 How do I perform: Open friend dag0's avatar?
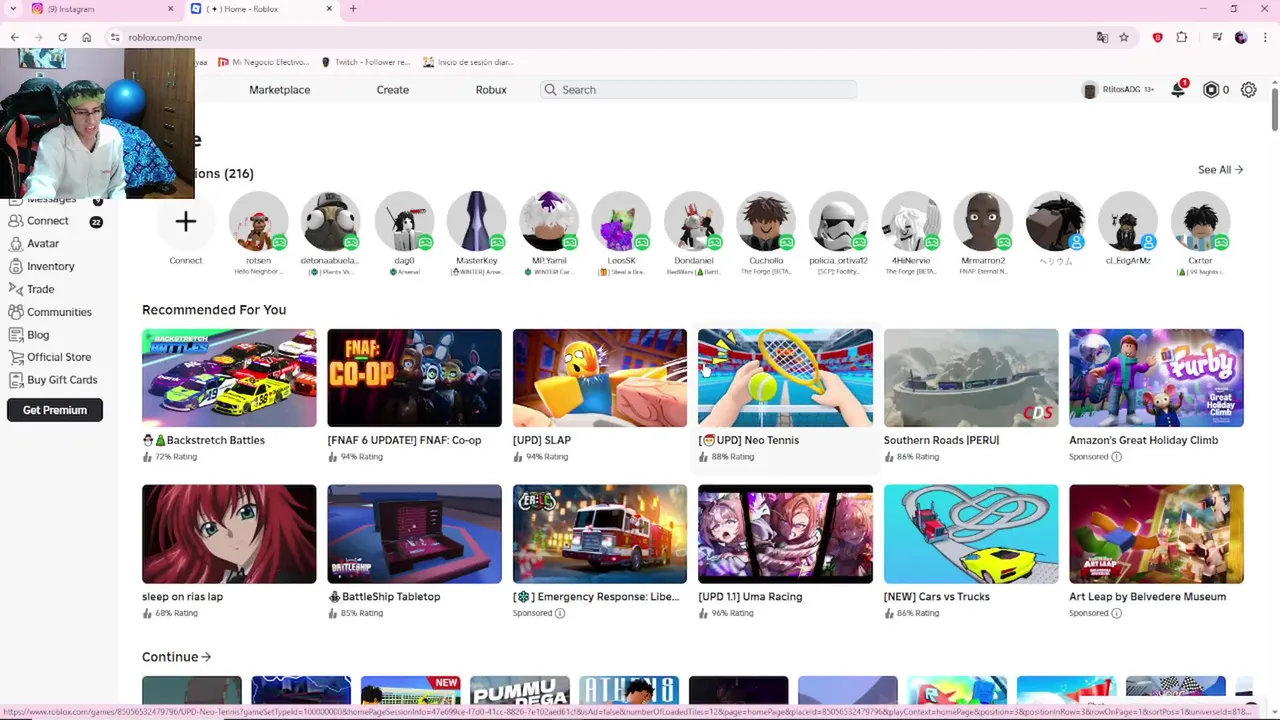tap(404, 222)
